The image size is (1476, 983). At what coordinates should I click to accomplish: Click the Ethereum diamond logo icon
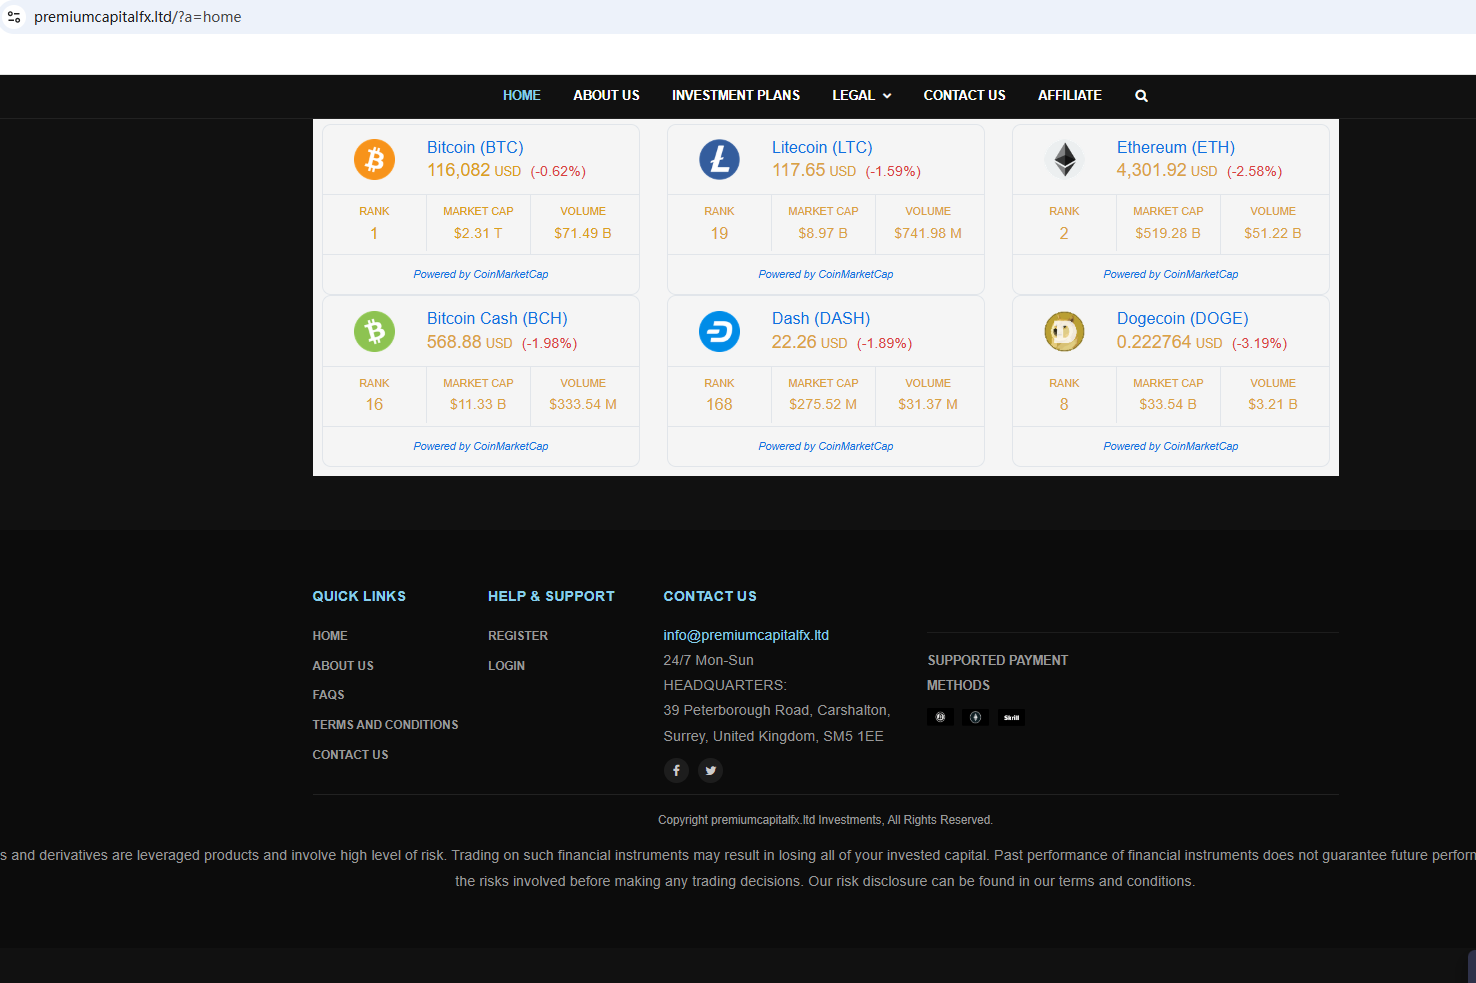click(x=1064, y=160)
